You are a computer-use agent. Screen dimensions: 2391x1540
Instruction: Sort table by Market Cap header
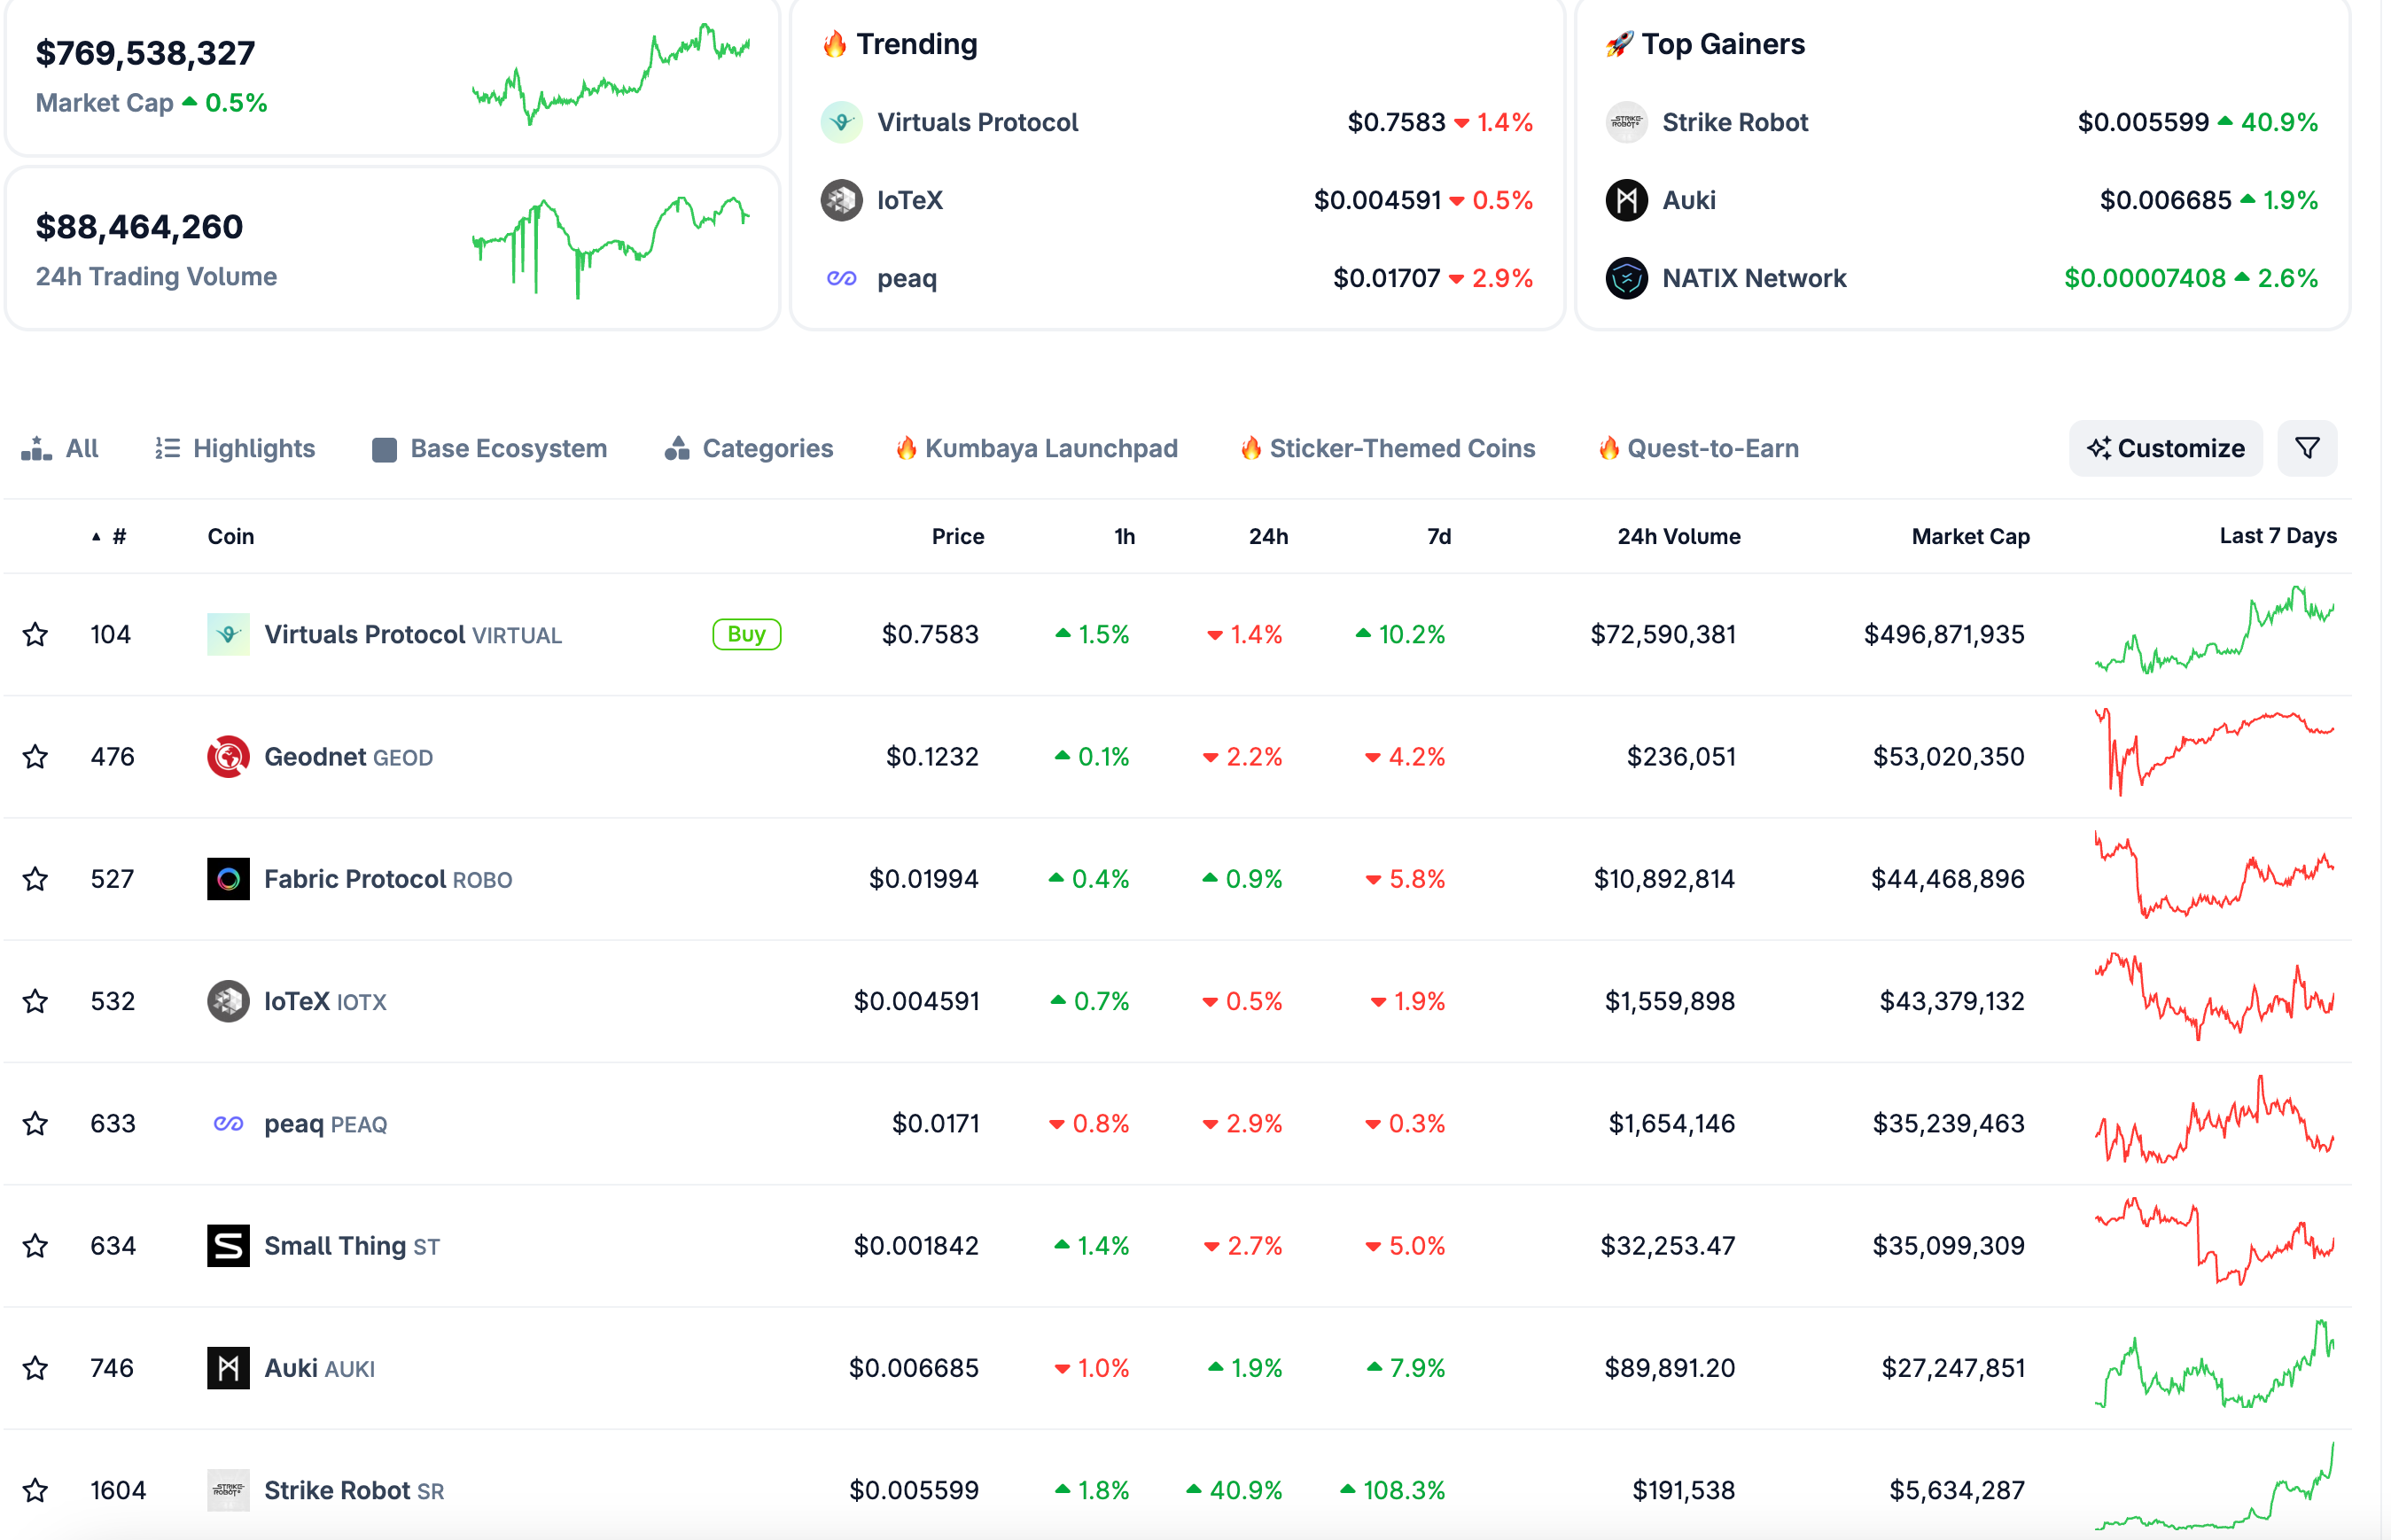coord(1970,536)
